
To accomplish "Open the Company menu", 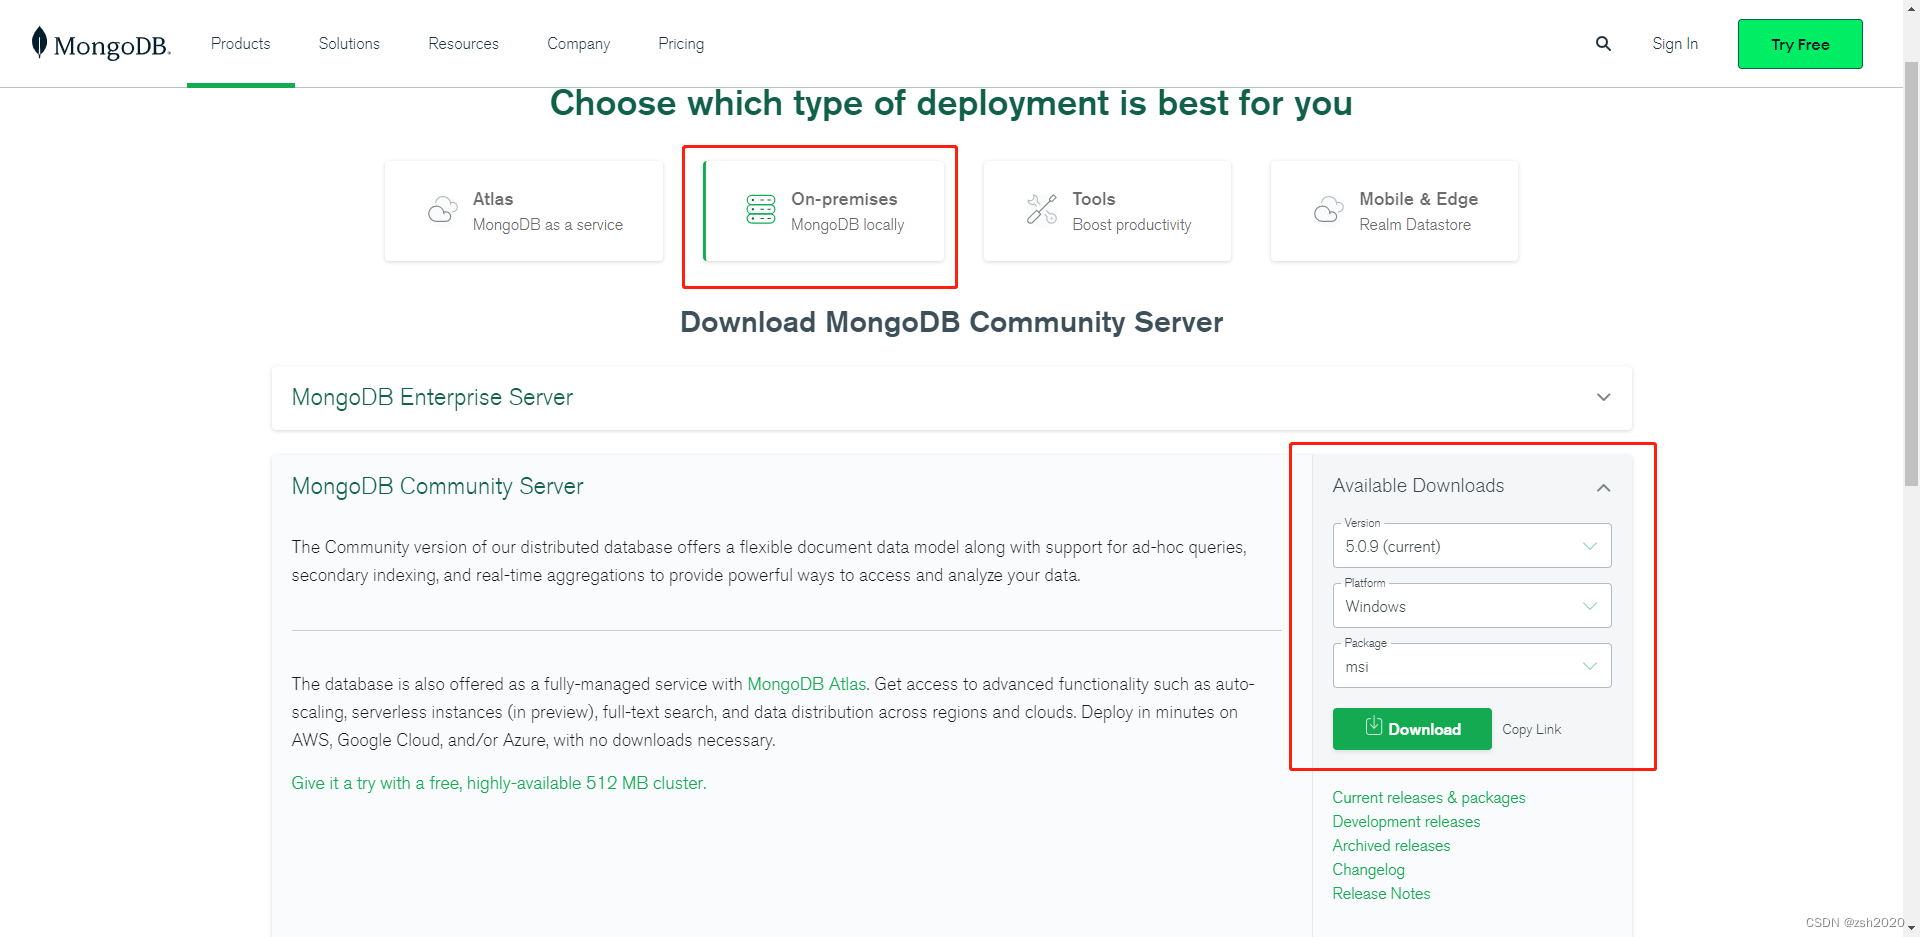I will (578, 44).
